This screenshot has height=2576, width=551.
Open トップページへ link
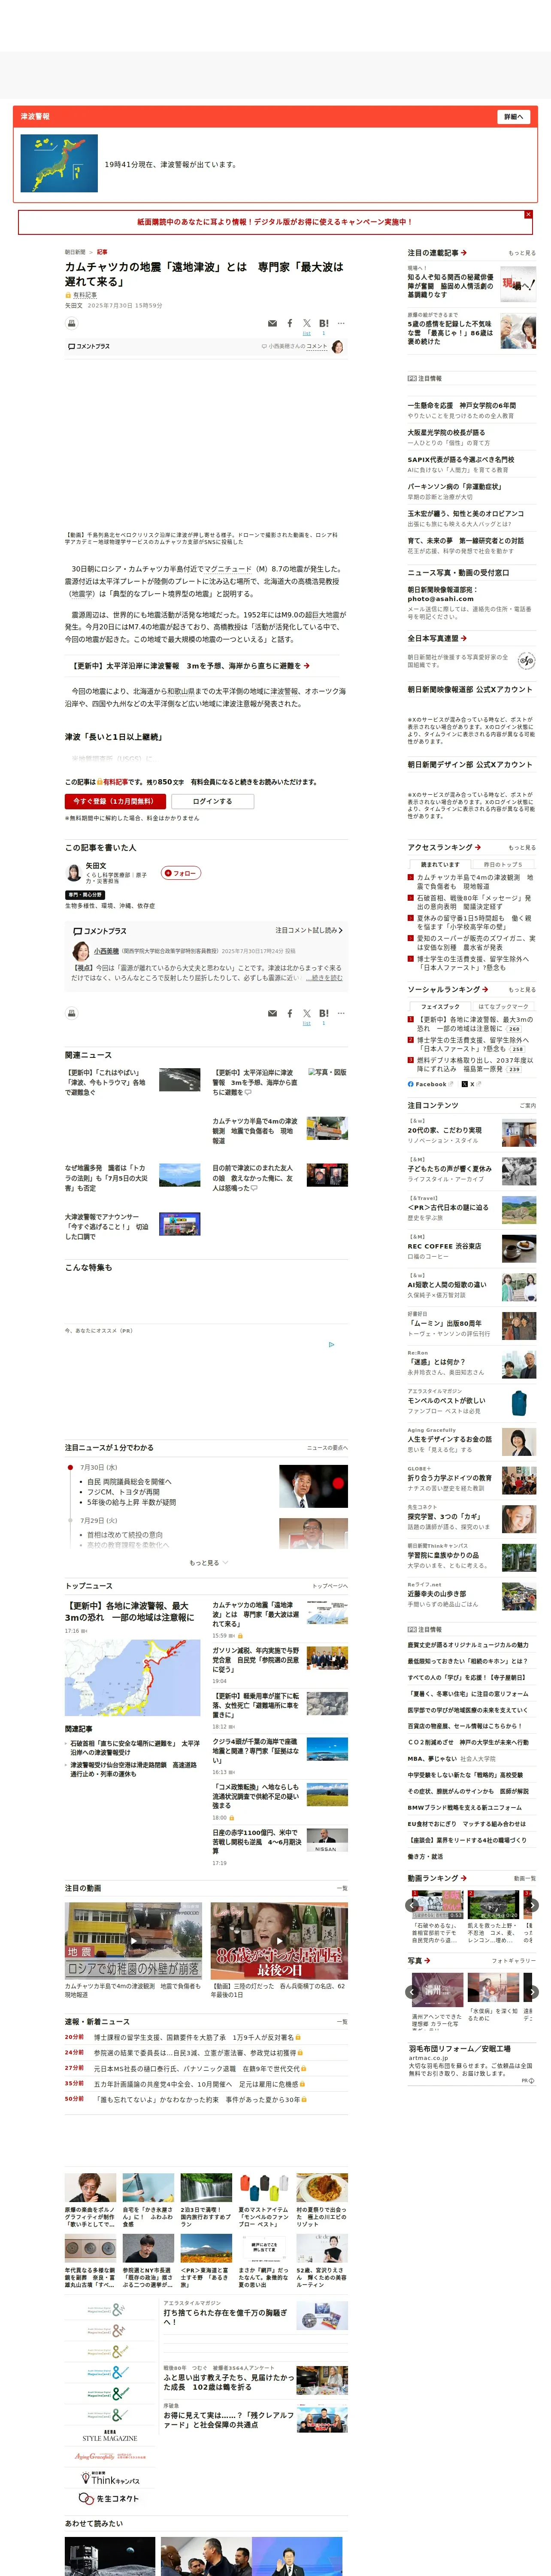(x=330, y=1586)
